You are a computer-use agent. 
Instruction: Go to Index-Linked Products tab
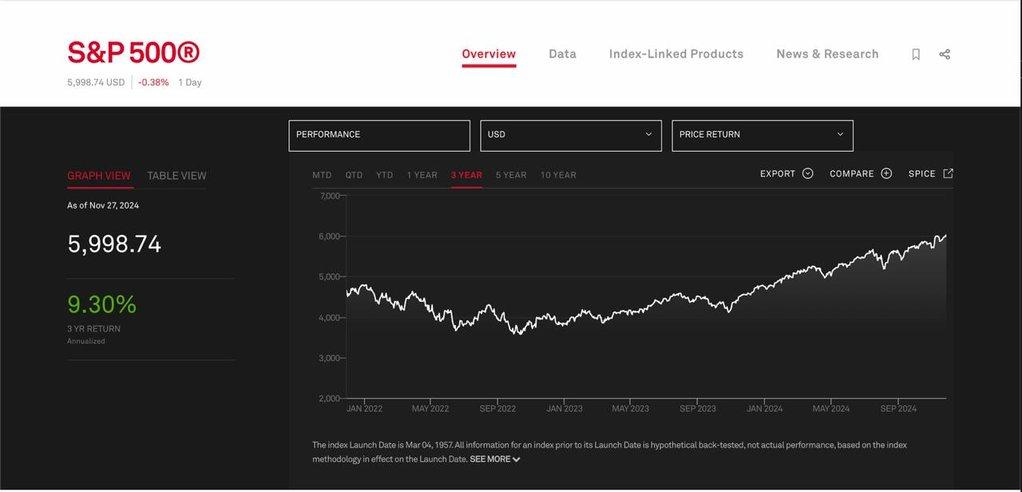(676, 54)
